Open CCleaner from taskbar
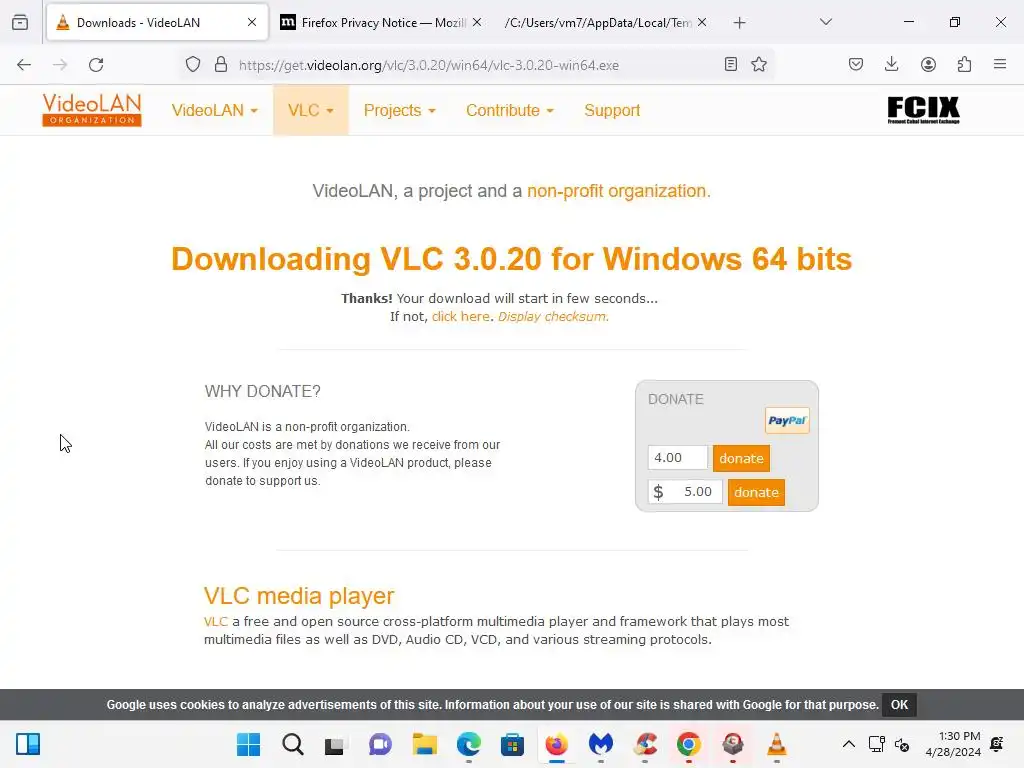1024x768 pixels. click(645, 744)
